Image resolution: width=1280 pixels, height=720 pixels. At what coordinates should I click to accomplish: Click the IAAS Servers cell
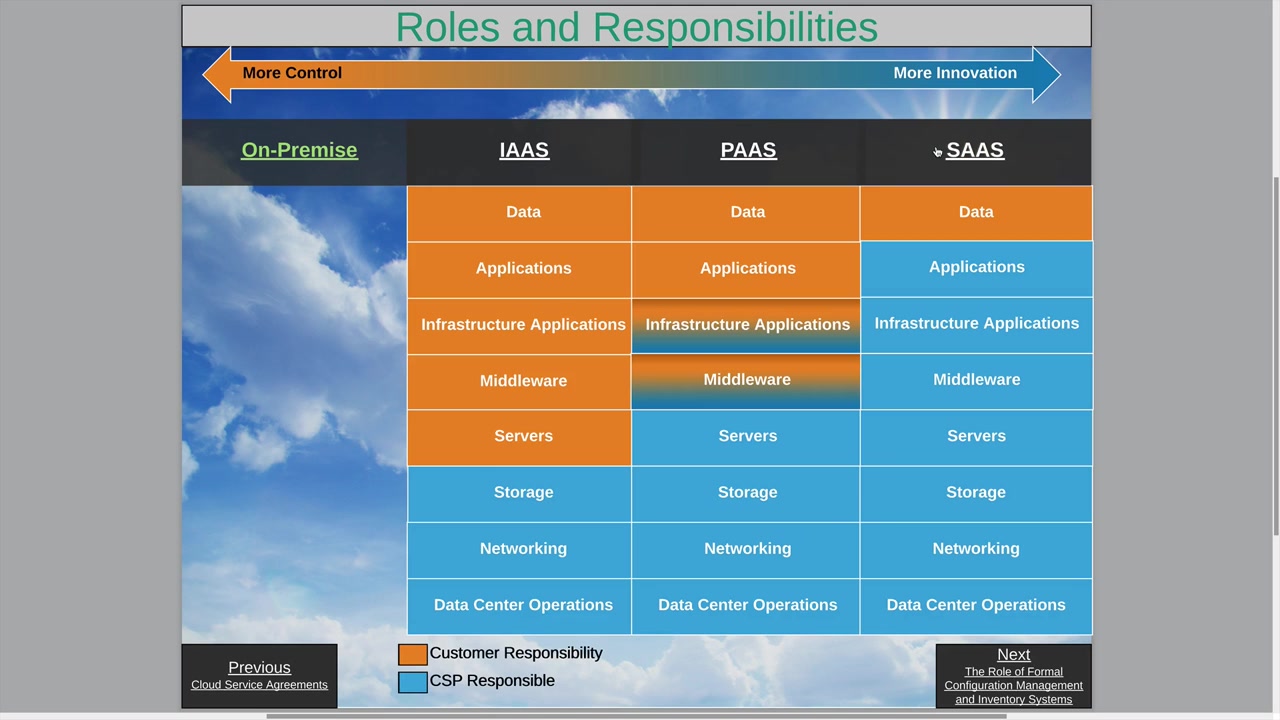point(519,438)
